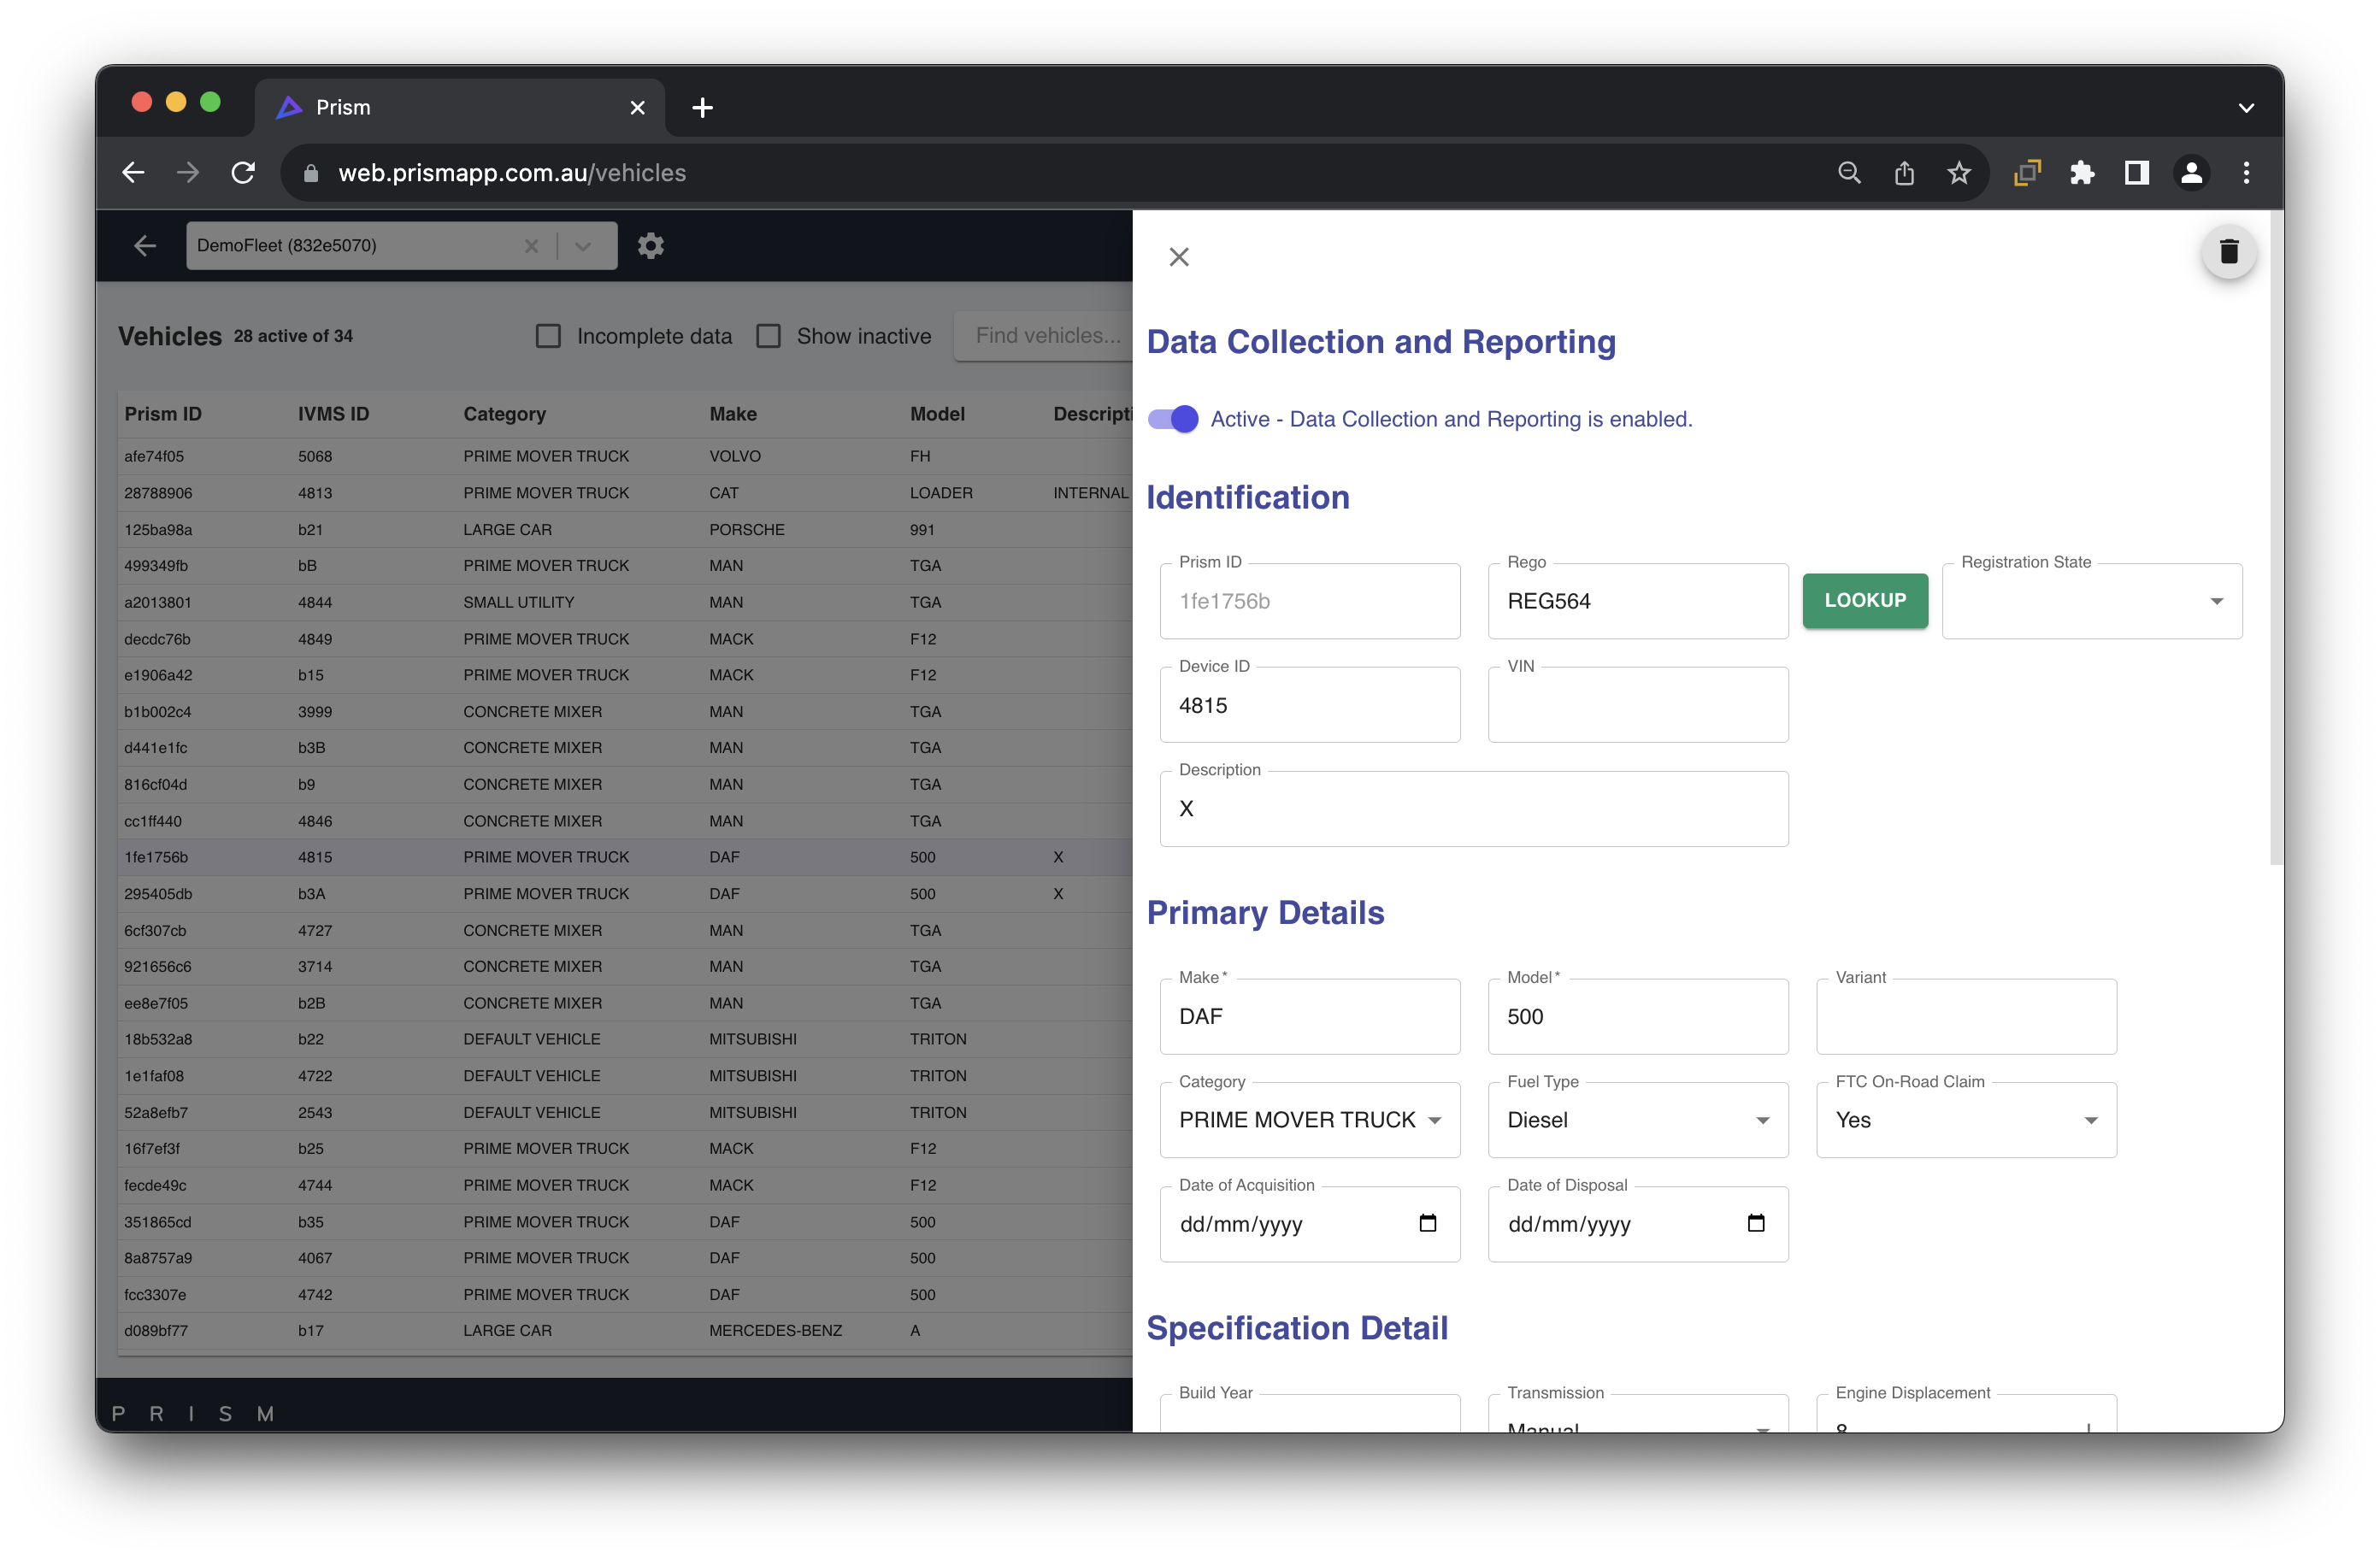Open browser extensions puzzle icon
Image resolution: width=2380 pixels, height=1559 pixels.
[x=2081, y=173]
